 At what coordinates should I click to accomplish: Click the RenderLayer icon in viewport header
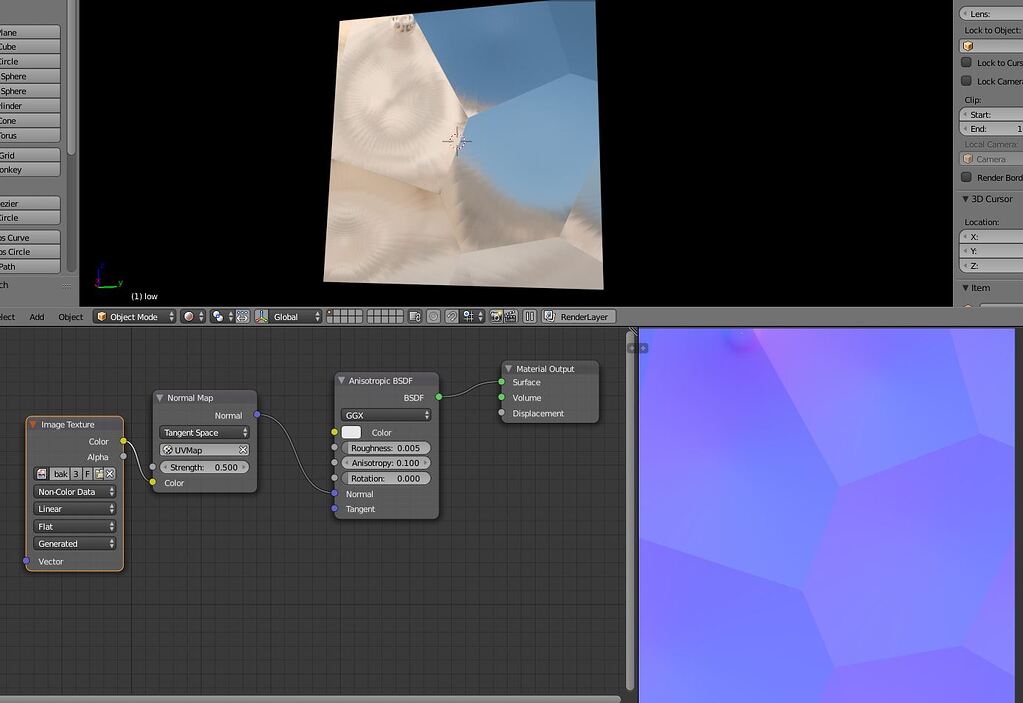(549, 316)
